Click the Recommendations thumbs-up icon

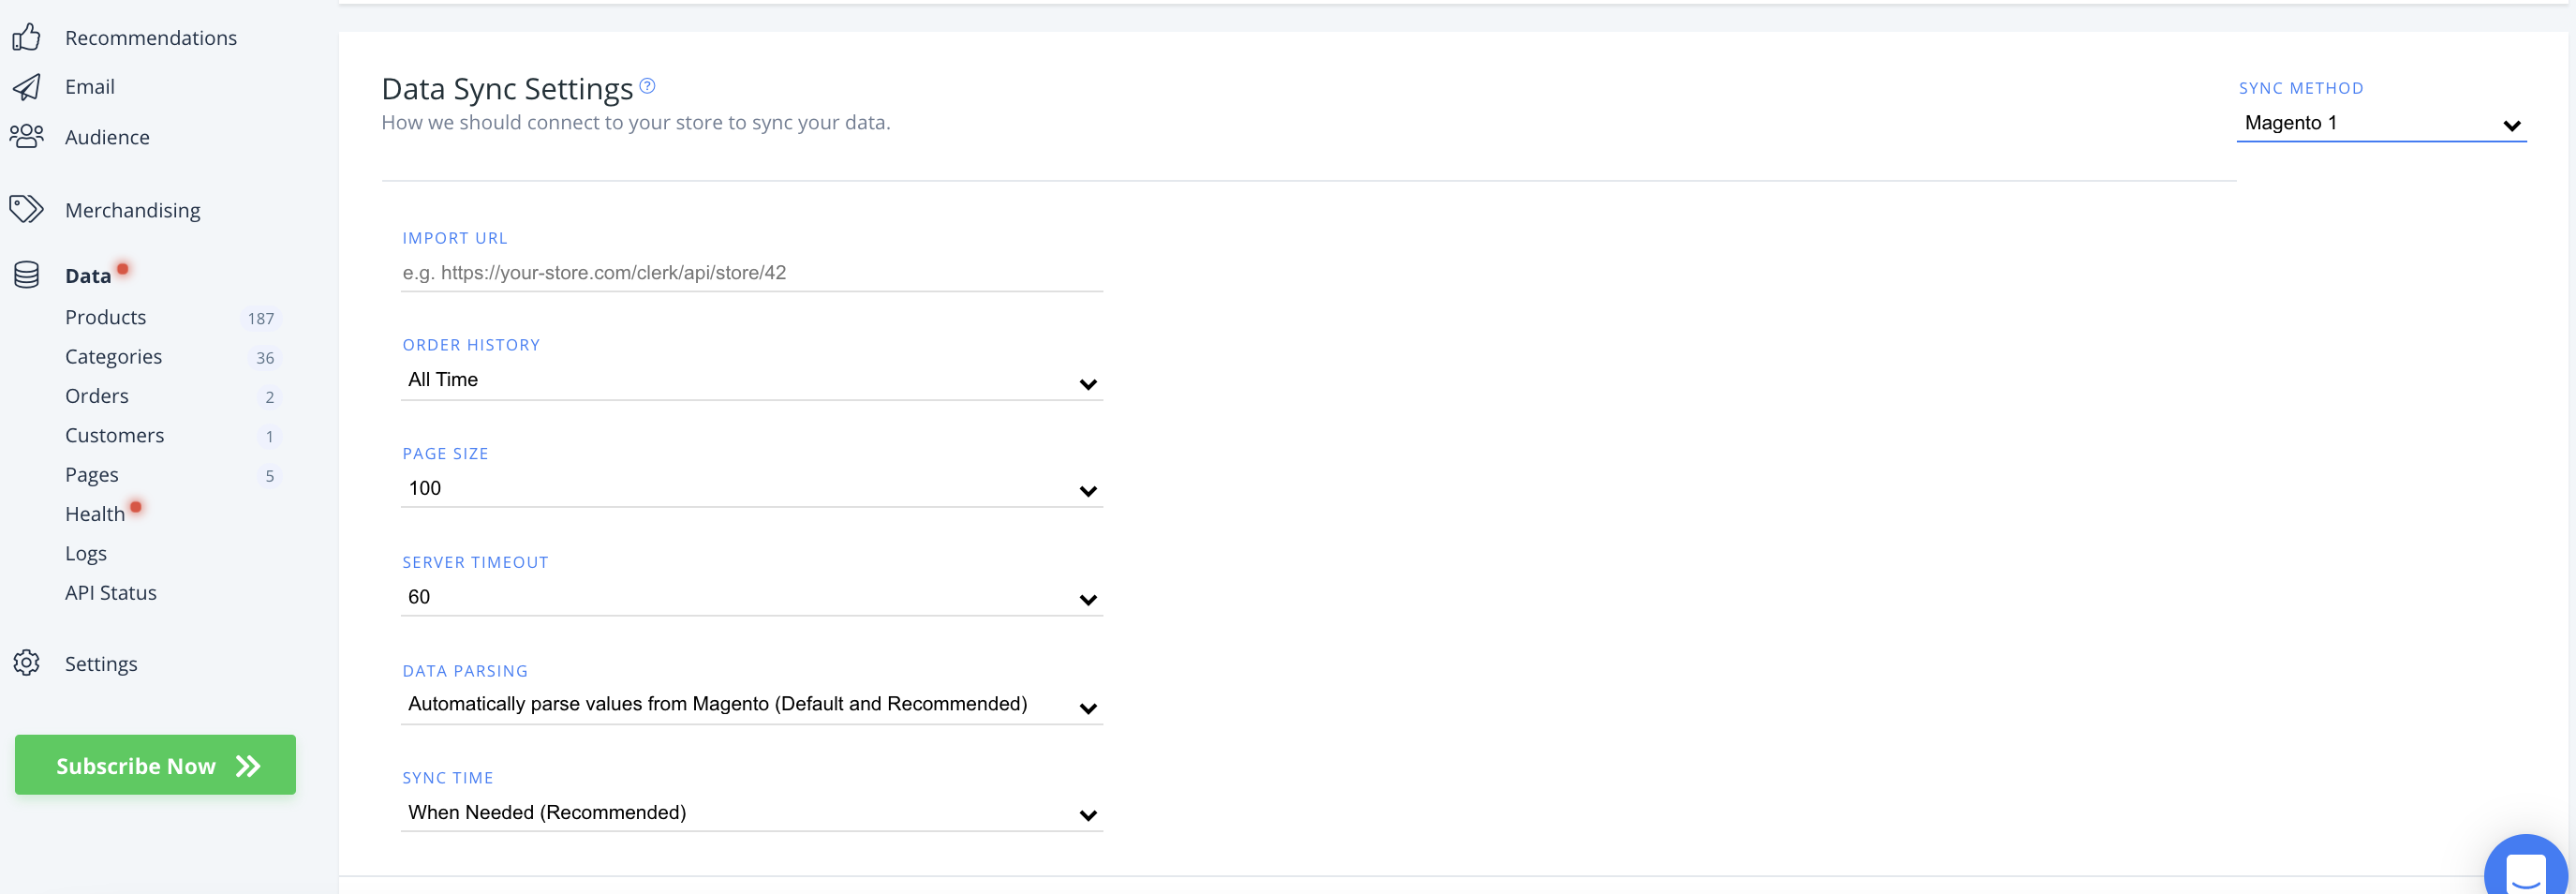pyautogui.click(x=26, y=37)
